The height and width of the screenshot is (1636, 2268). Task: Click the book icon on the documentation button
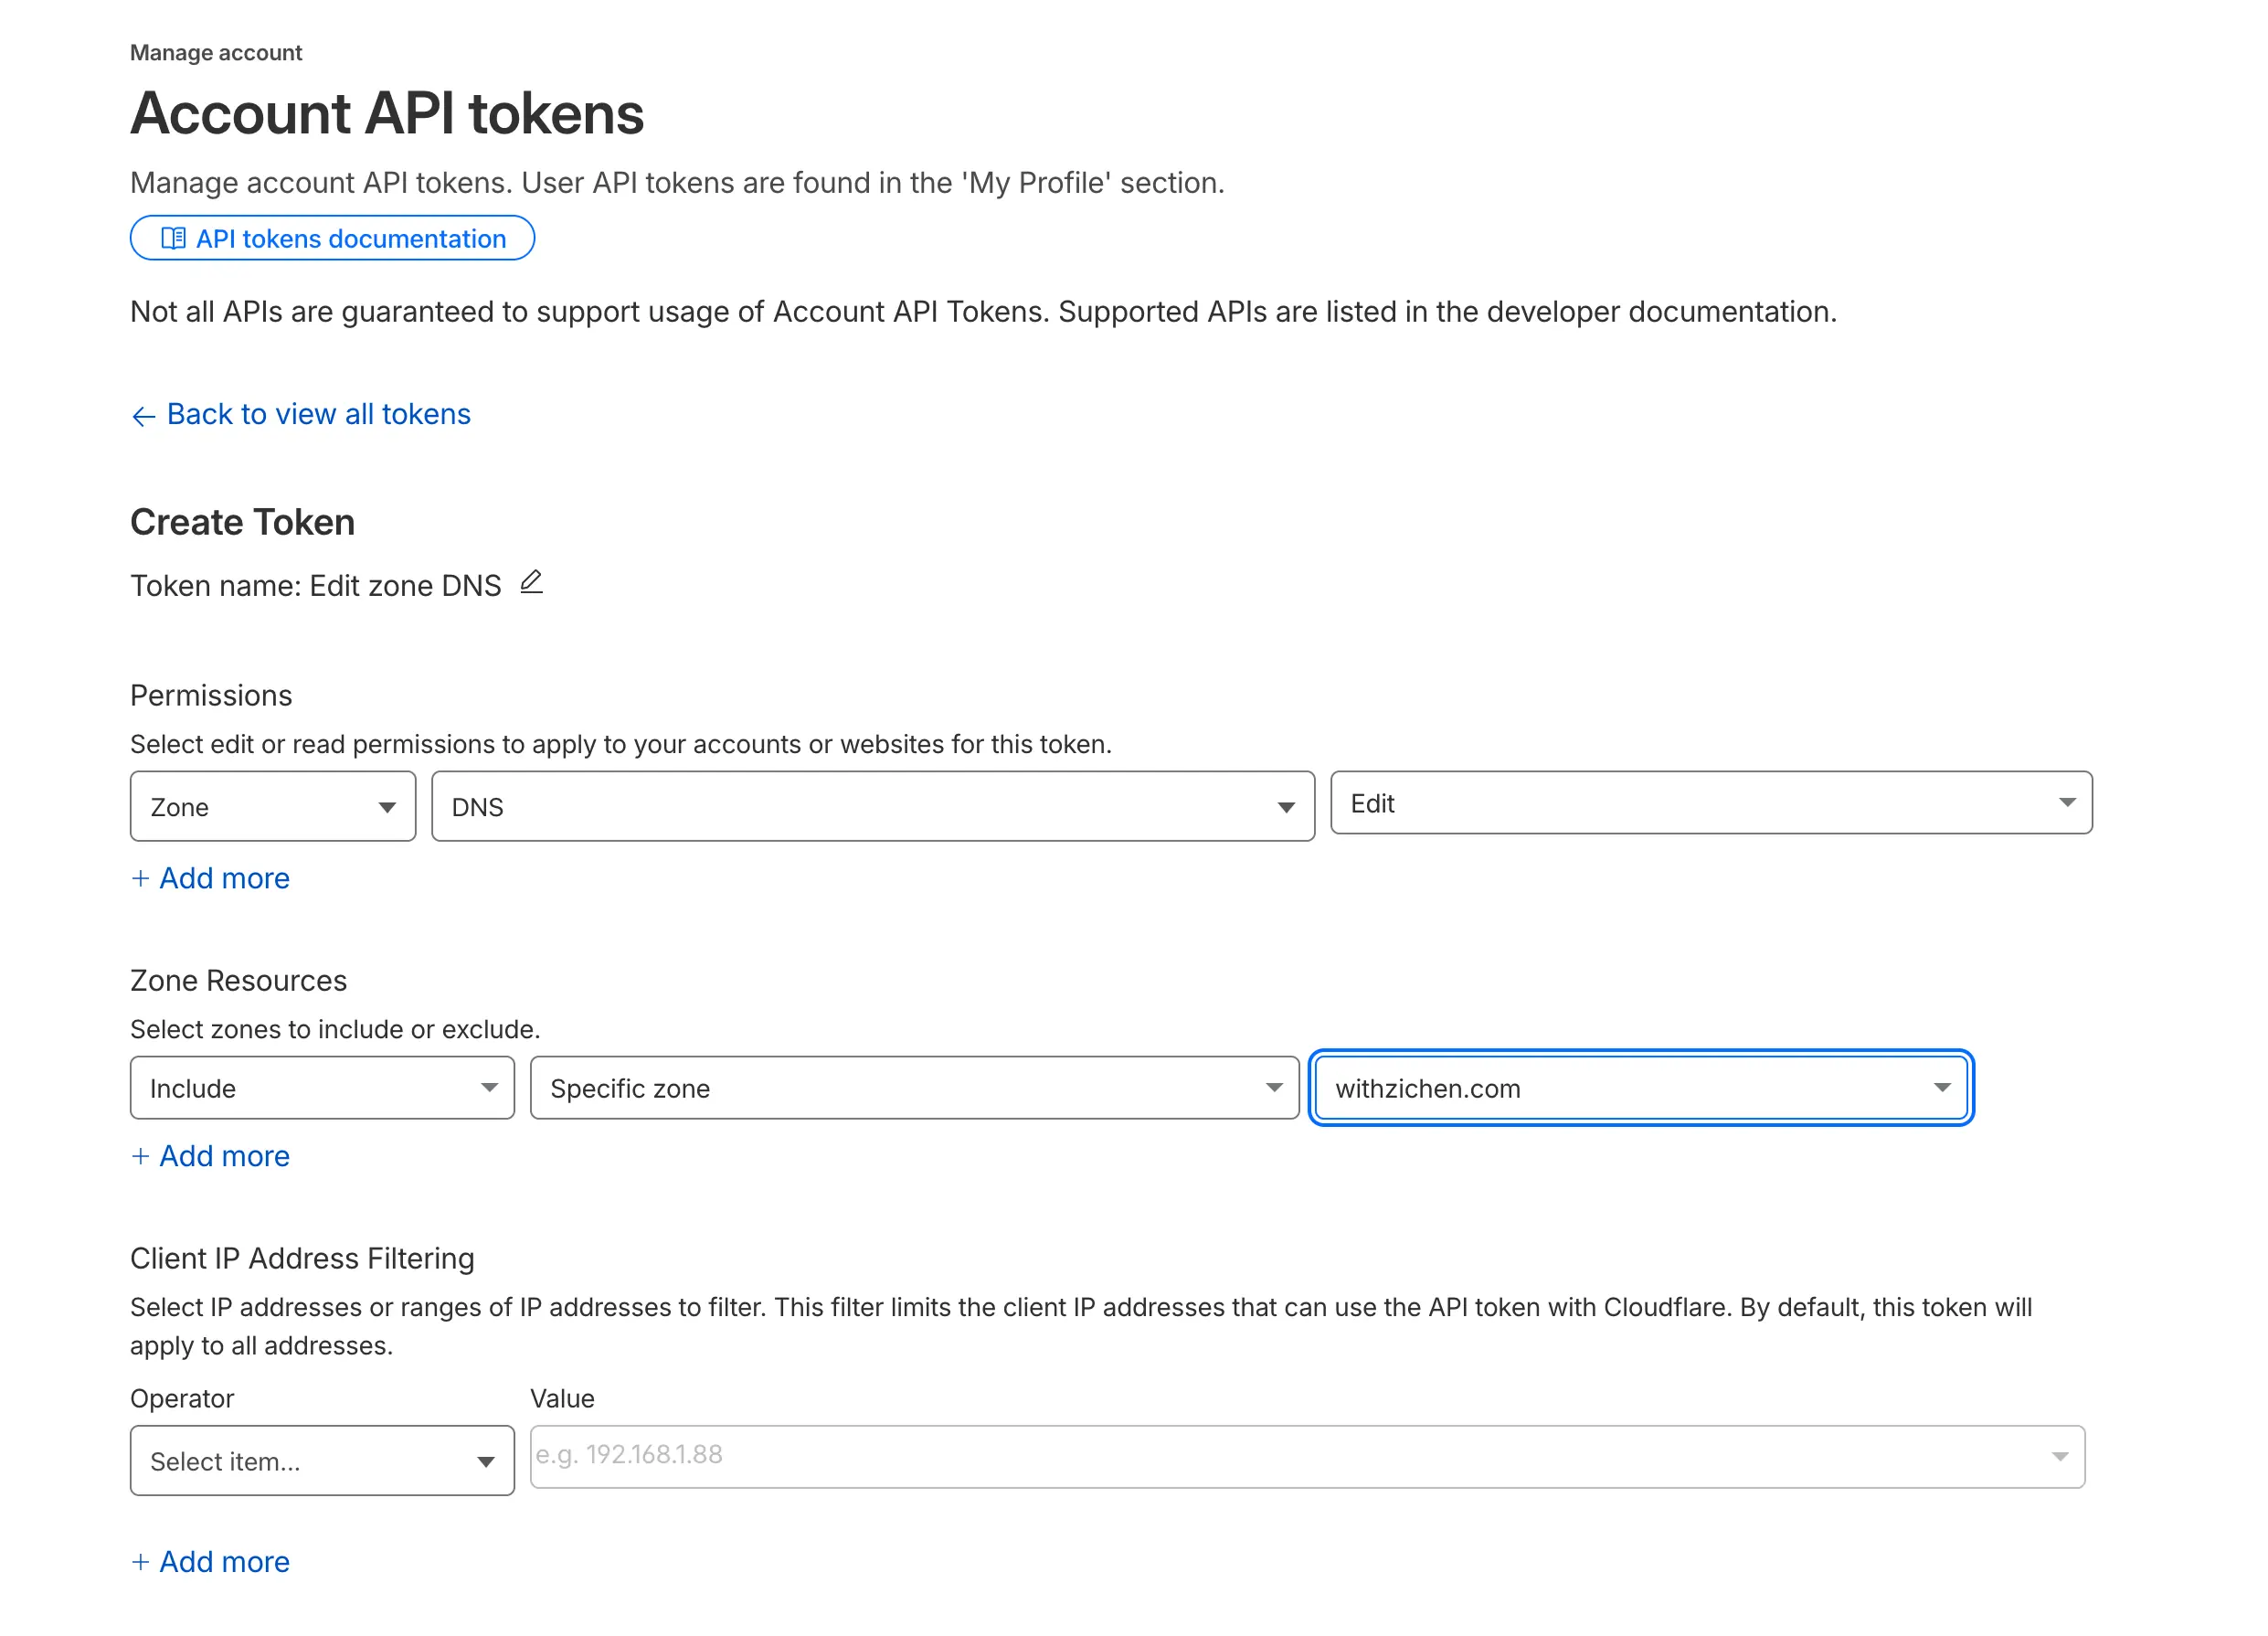(175, 238)
